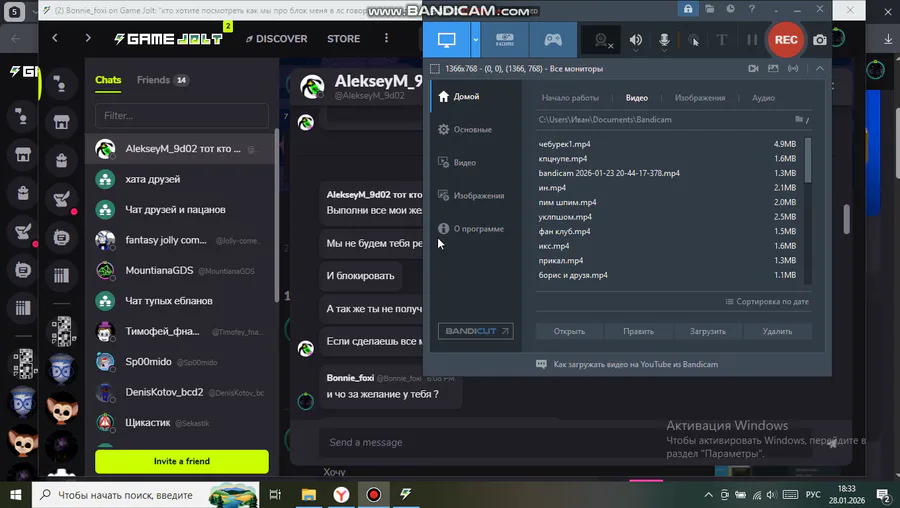Image resolution: width=900 pixels, height=508 pixels.
Task: Open Windows Task View
Action: (x=276, y=494)
